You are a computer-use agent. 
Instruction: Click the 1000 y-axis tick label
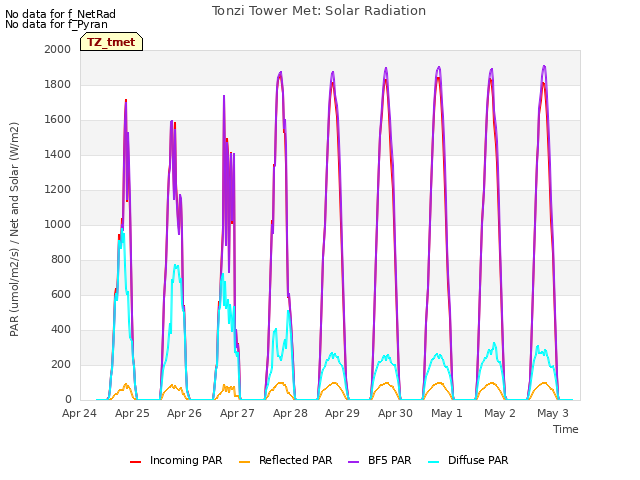tap(58, 224)
